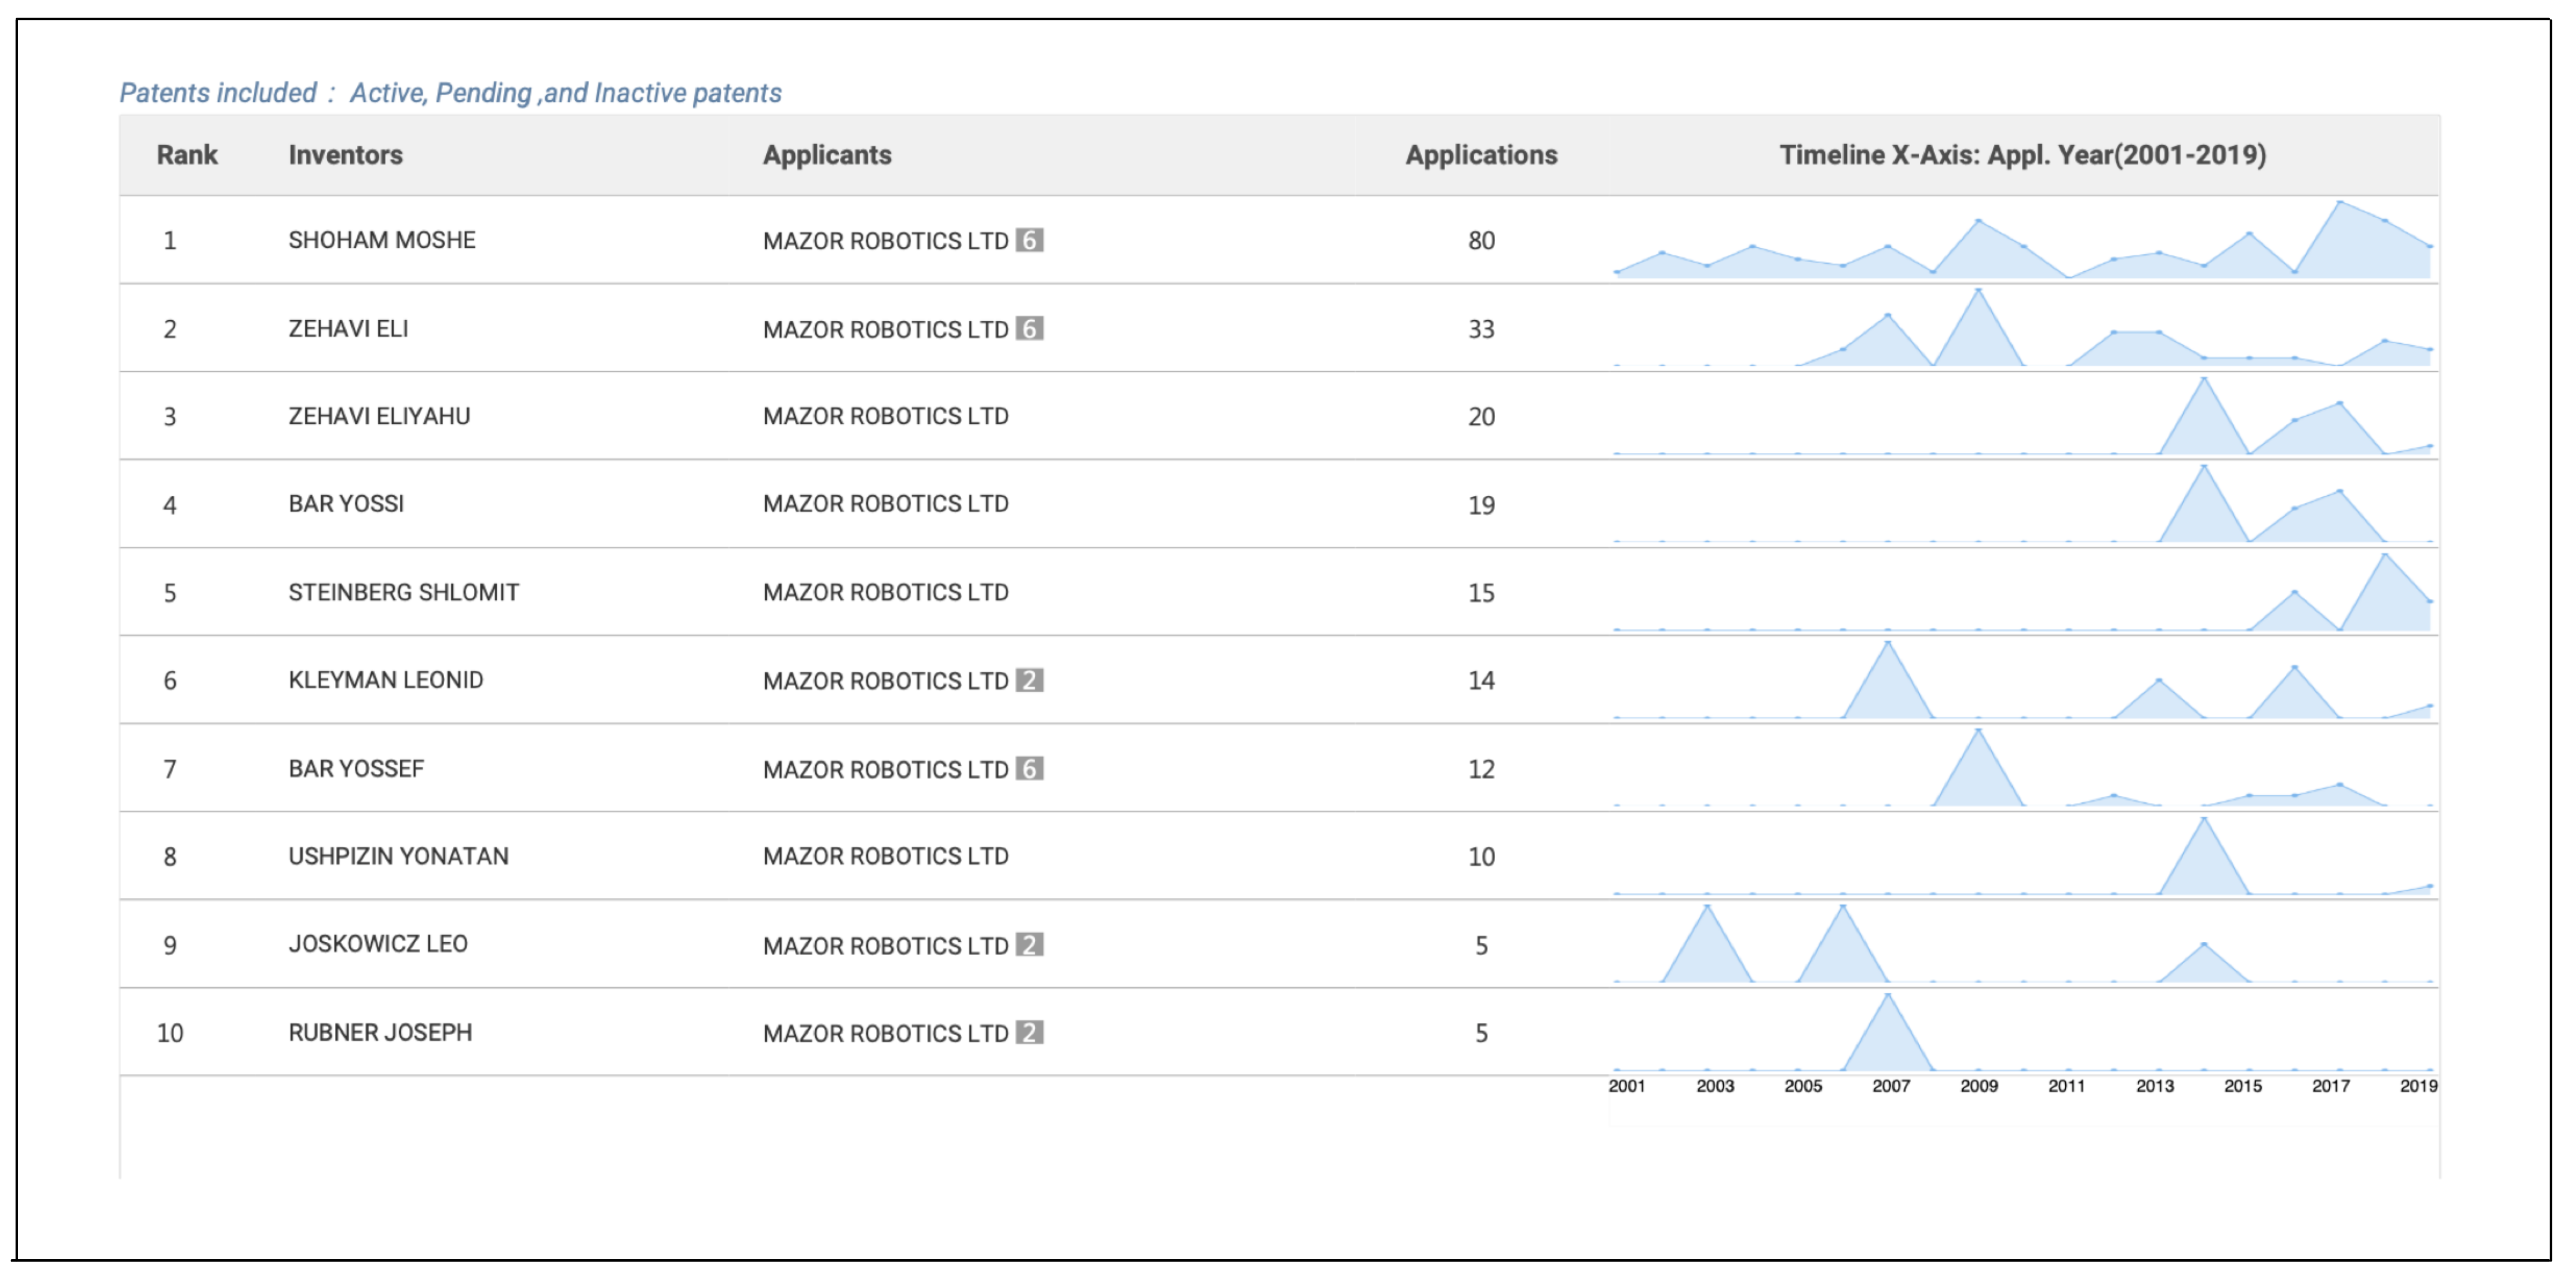The image size is (2576, 1281).
Task: Click the 2013 timeline axis label
Action: [2155, 1086]
